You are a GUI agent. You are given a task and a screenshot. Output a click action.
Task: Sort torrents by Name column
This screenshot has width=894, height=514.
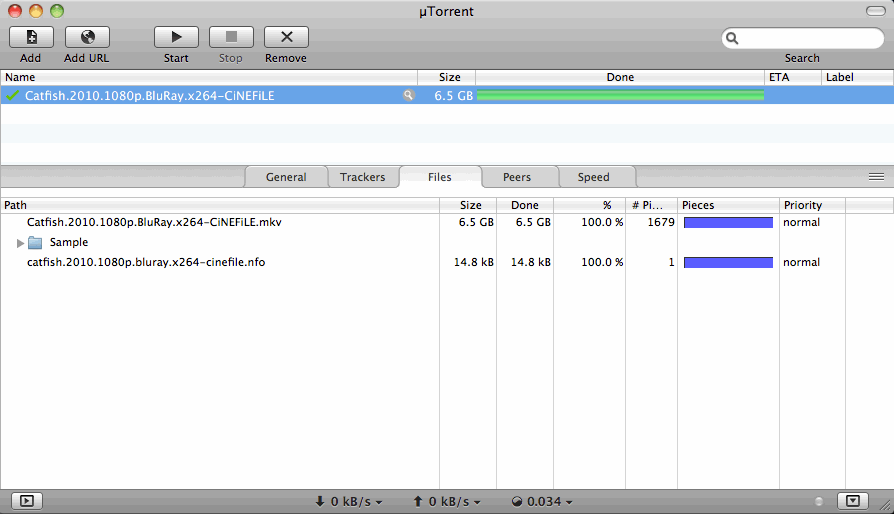tap(209, 77)
